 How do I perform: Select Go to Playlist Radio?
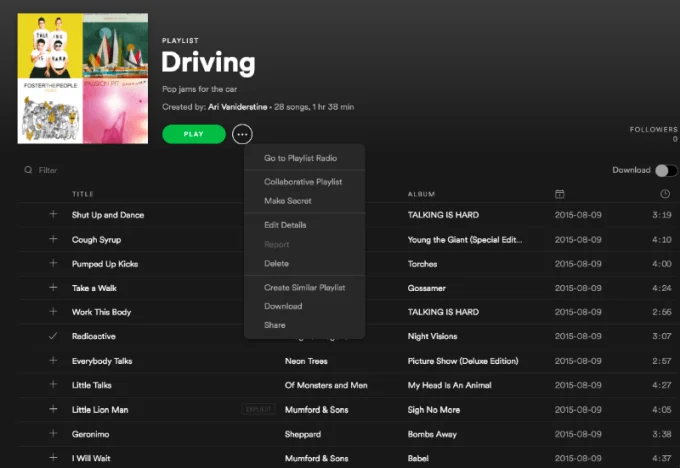tap(301, 158)
